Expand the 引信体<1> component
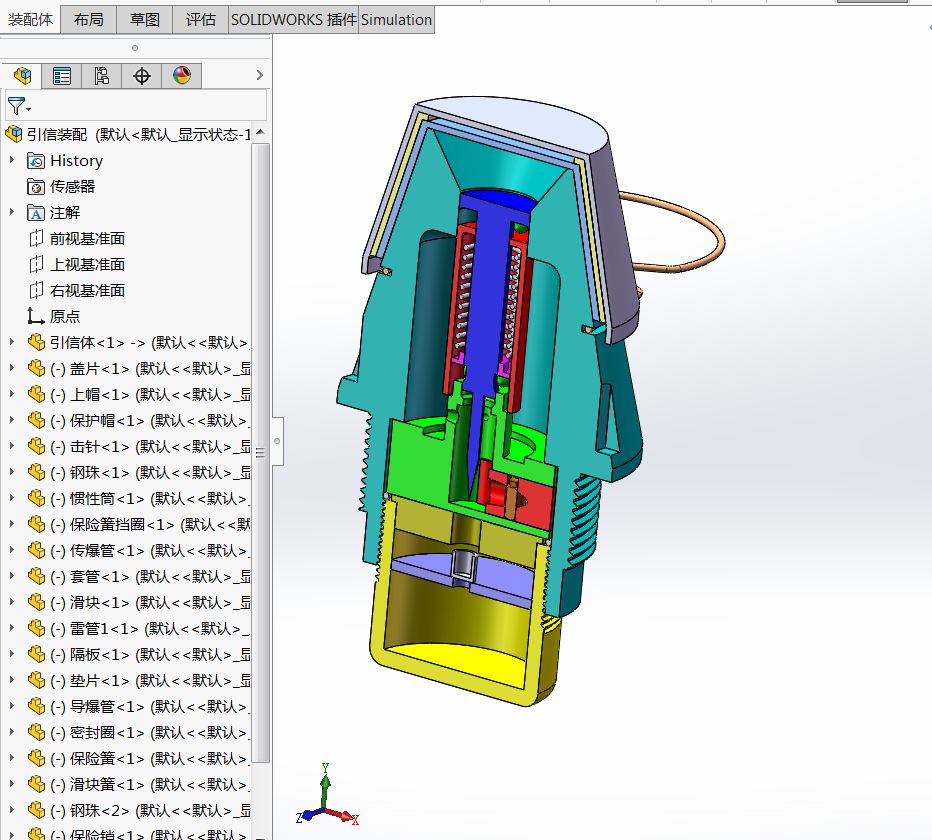Screen dimensions: 932x840 point(11,342)
